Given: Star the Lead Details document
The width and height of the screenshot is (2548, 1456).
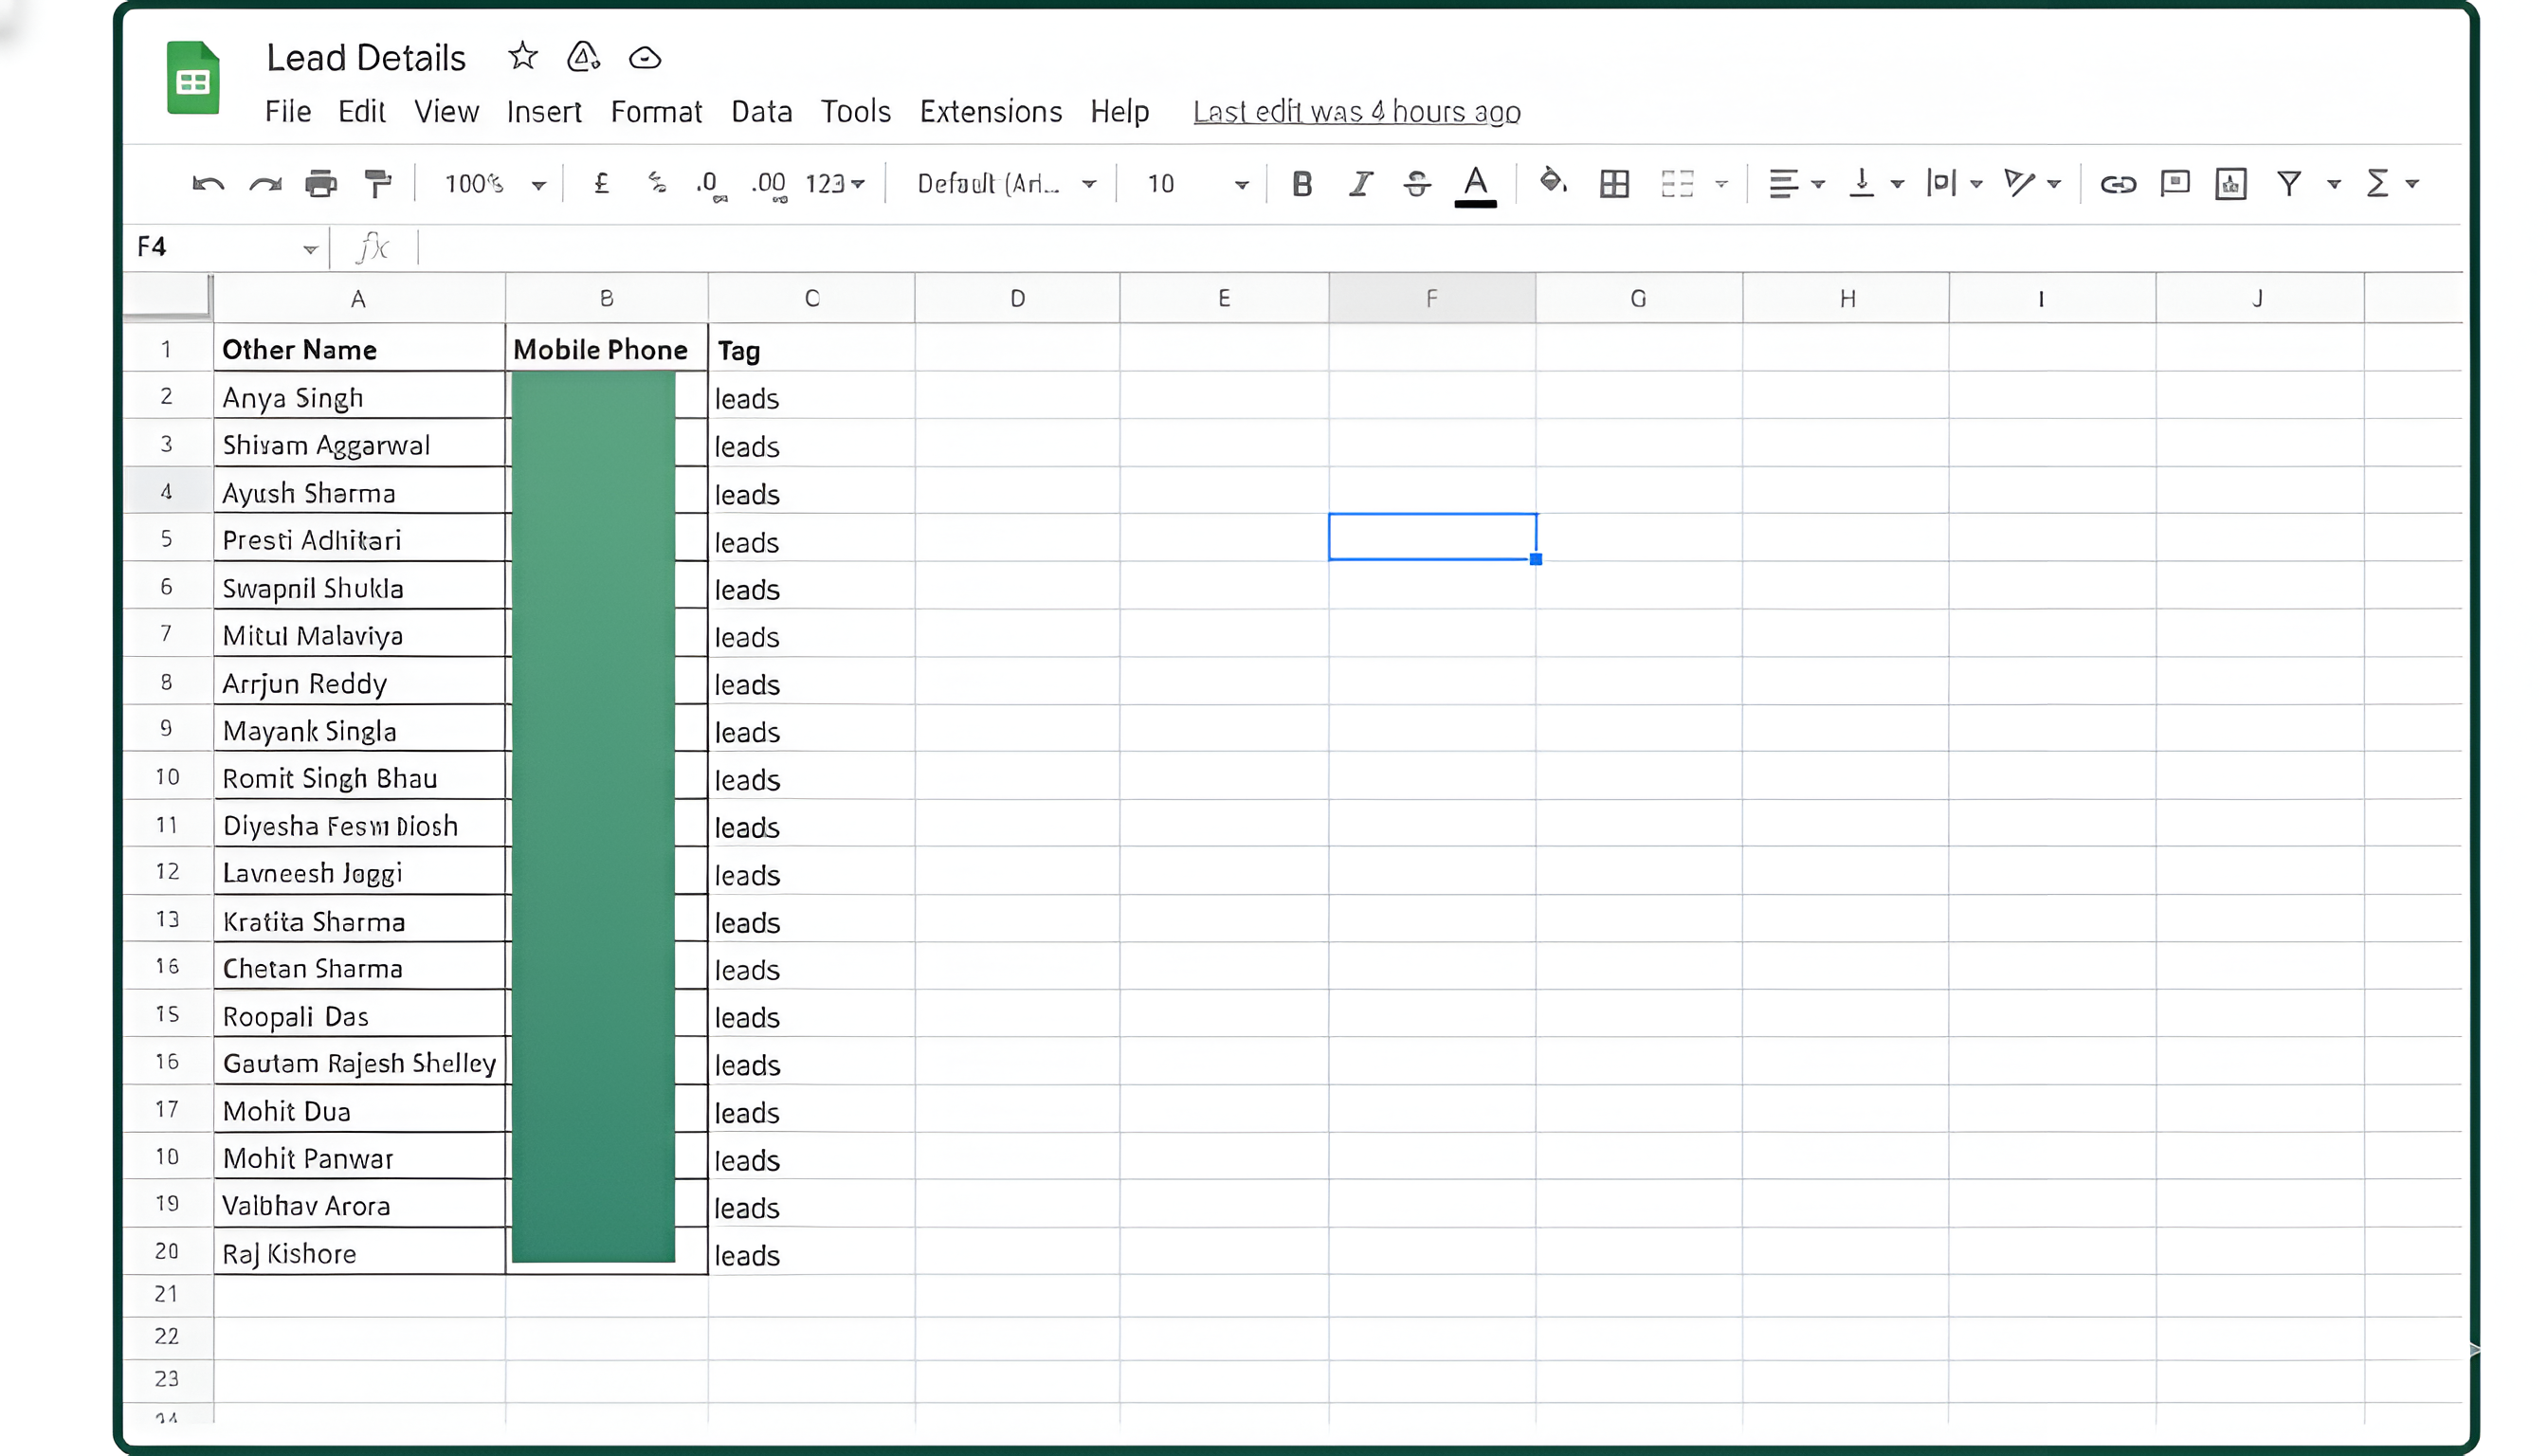Looking at the screenshot, I should [522, 57].
